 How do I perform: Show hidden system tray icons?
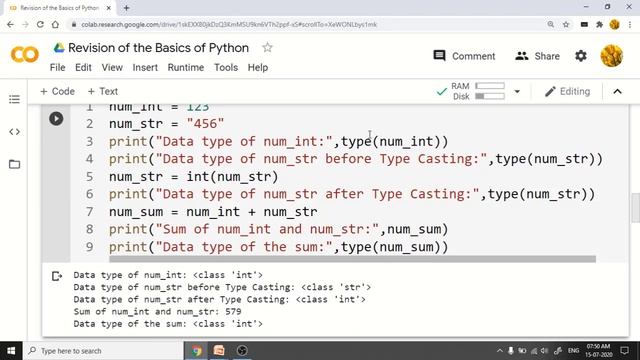[500, 351]
